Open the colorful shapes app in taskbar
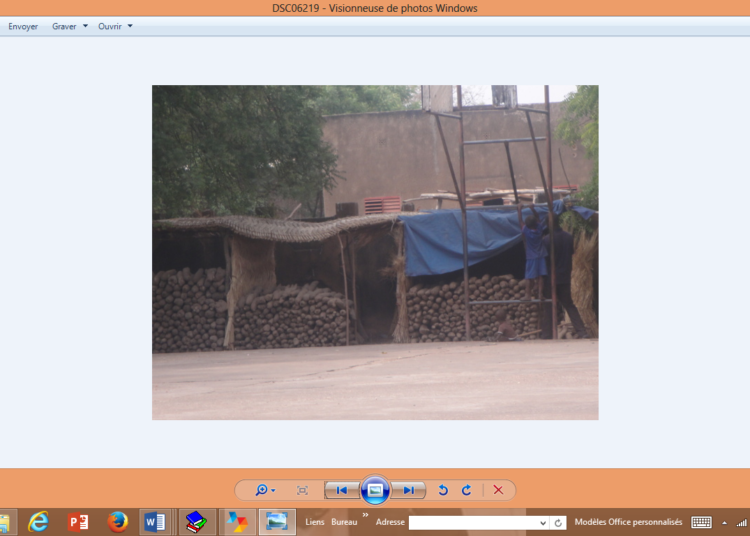Image resolution: width=750 pixels, height=536 pixels. (237, 522)
